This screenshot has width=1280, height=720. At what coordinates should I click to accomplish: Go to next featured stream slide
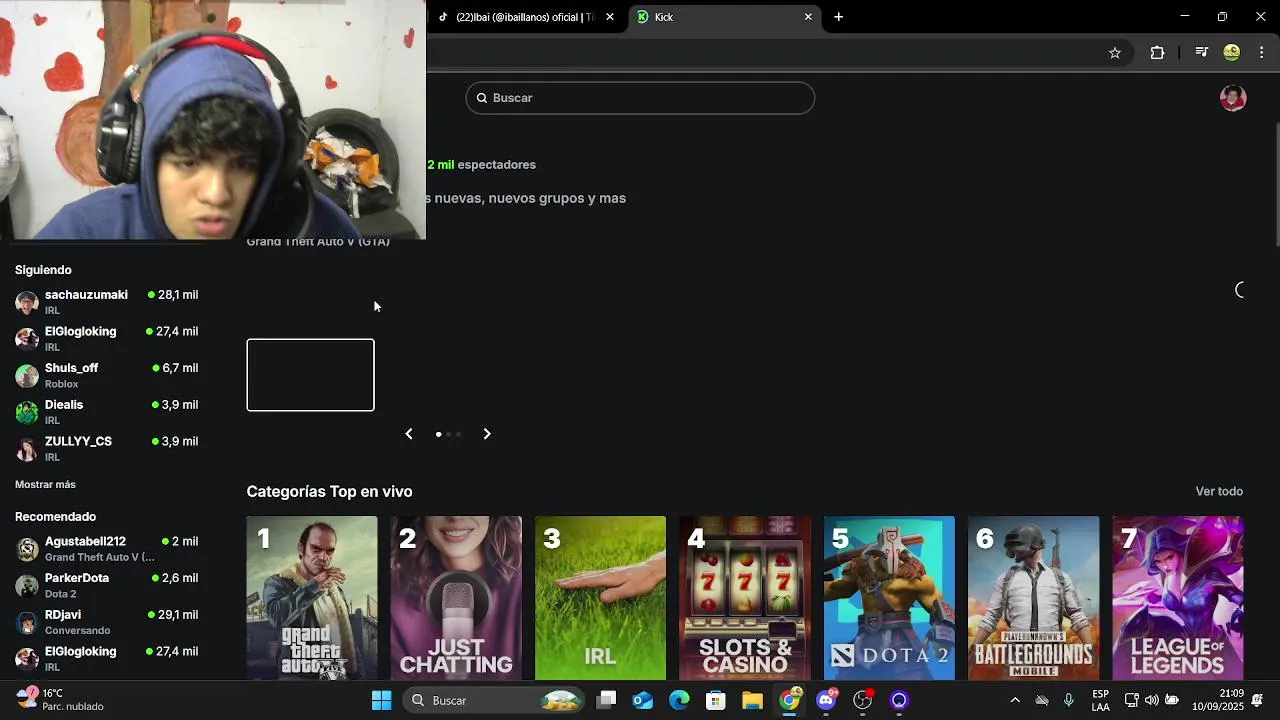point(487,434)
